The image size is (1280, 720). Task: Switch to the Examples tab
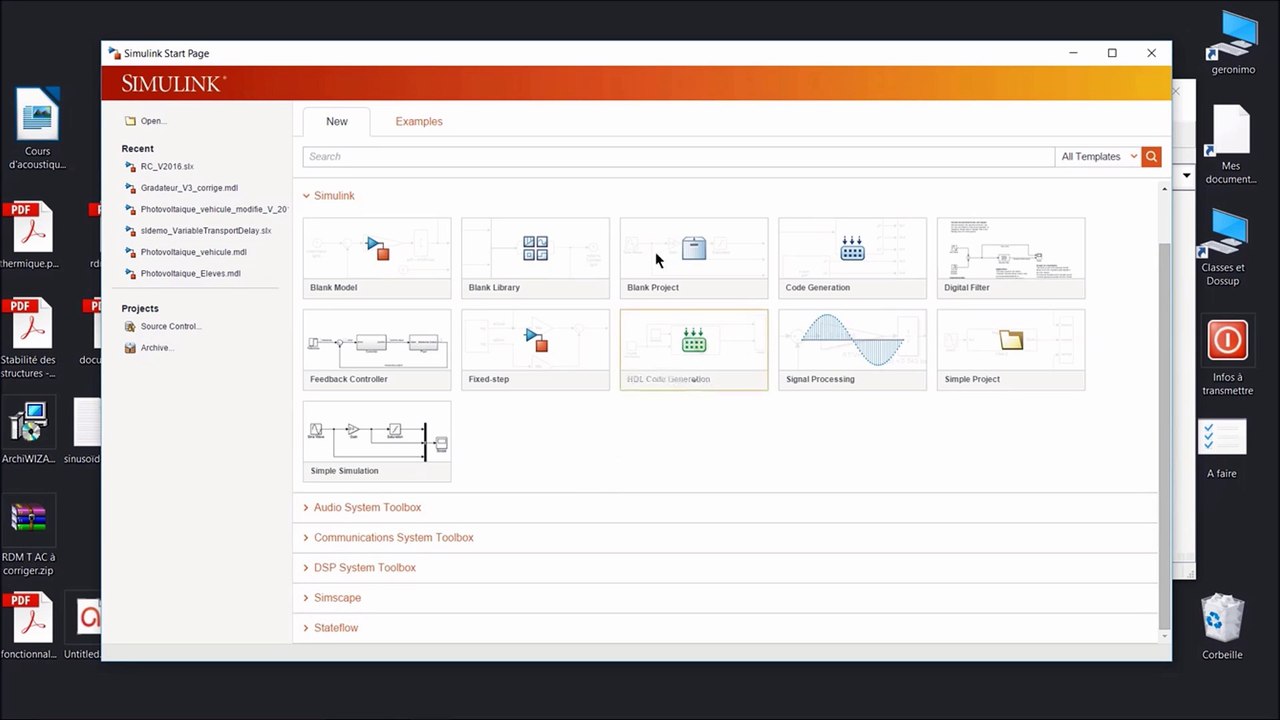click(418, 122)
